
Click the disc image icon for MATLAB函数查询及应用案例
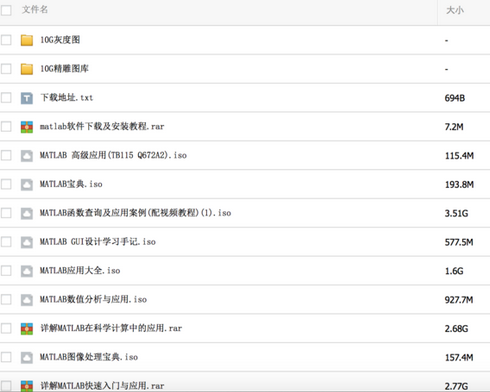click(x=27, y=213)
